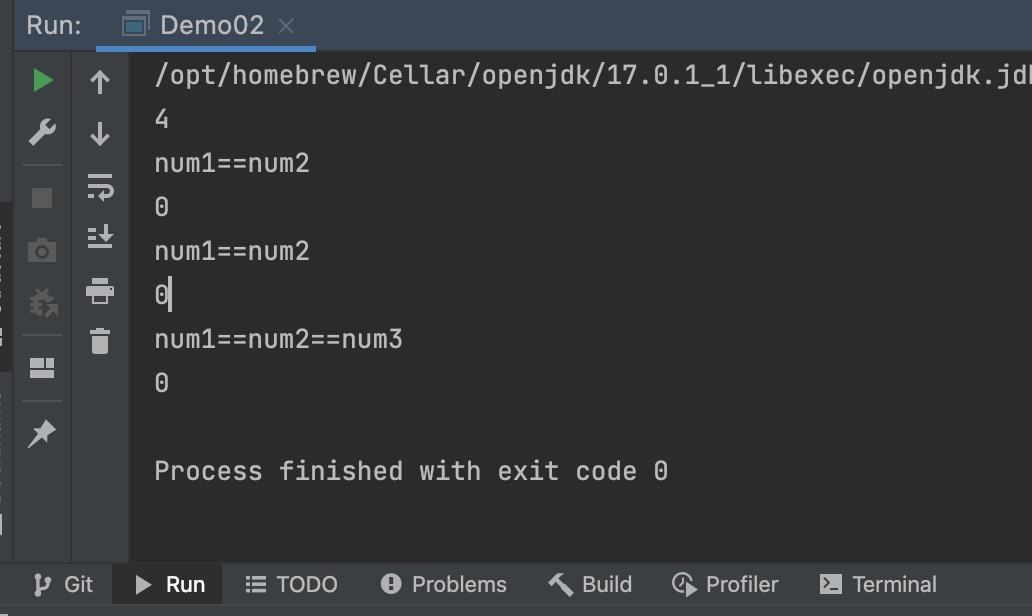Open the restore layout icon
Viewport: 1032px width, 616px height.
(x=42, y=368)
